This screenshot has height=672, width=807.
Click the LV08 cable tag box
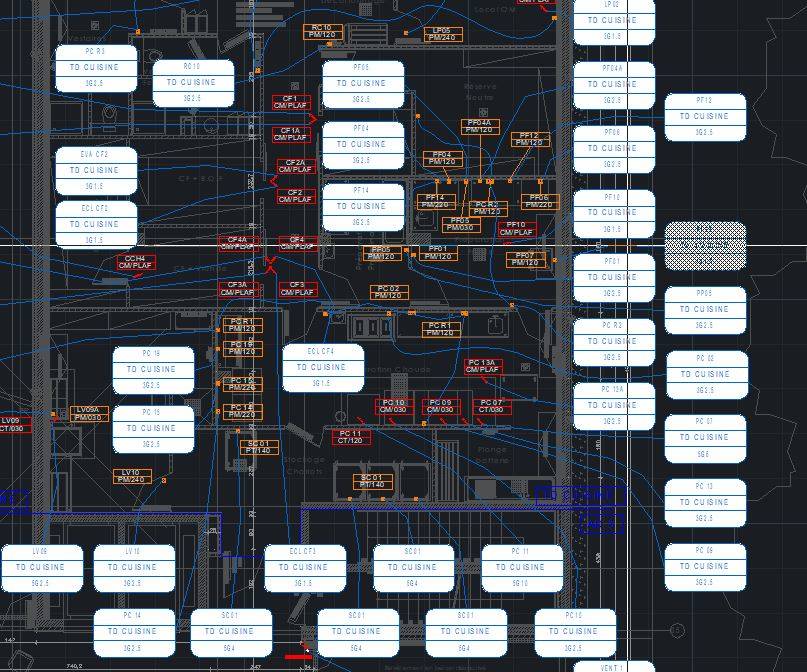click(x=40, y=567)
